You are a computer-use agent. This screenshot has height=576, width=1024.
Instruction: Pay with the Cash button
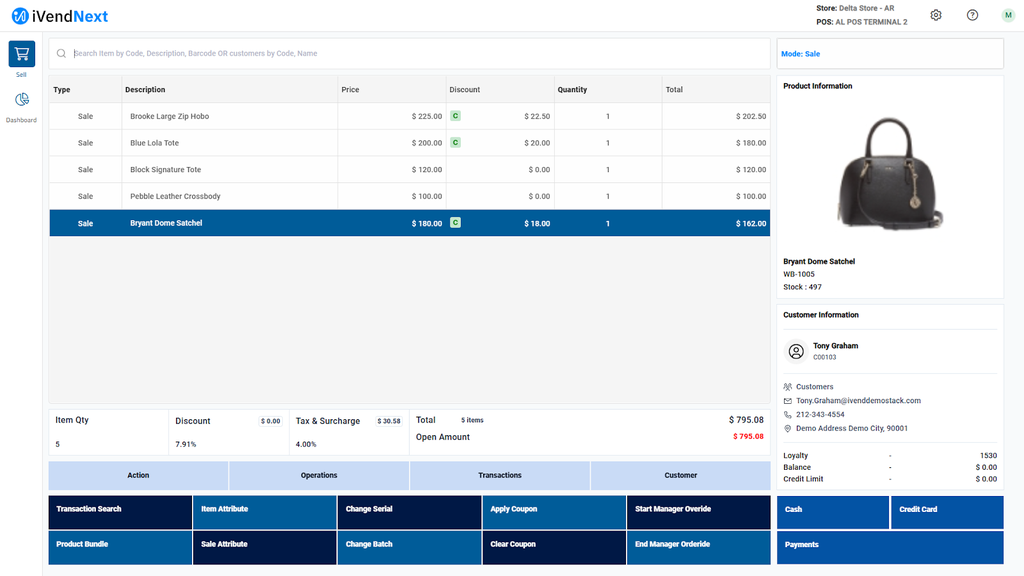pyautogui.click(x=832, y=510)
